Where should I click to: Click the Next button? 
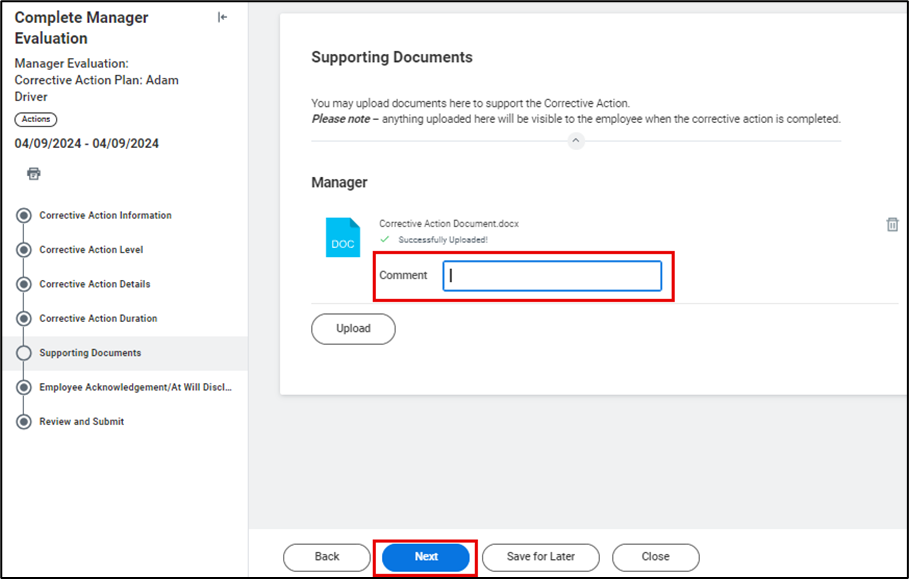[x=426, y=557]
